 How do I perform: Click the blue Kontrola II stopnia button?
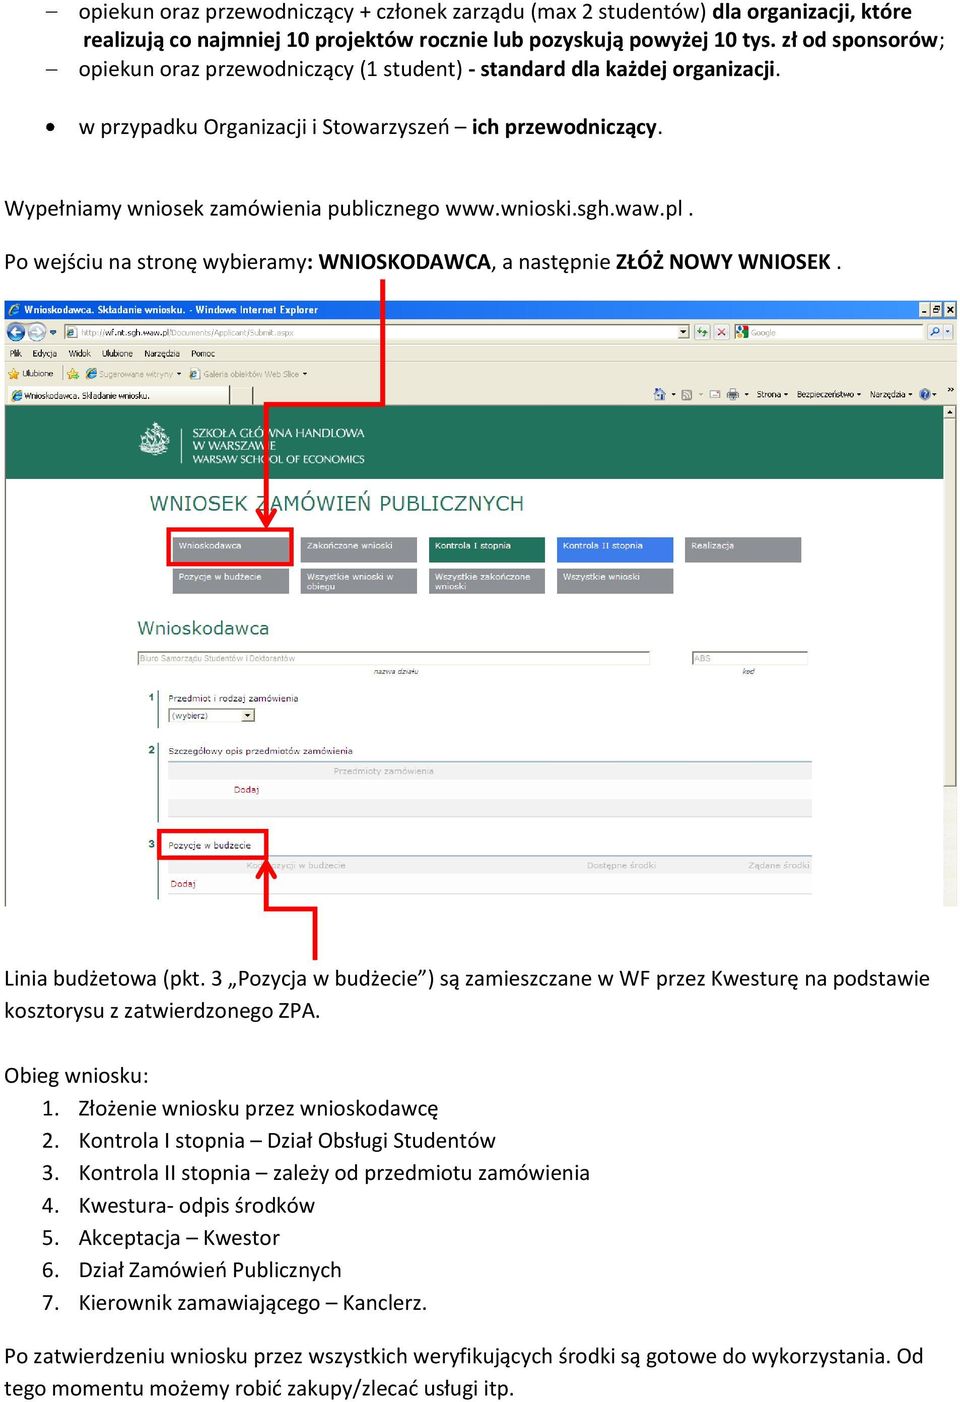tap(615, 549)
